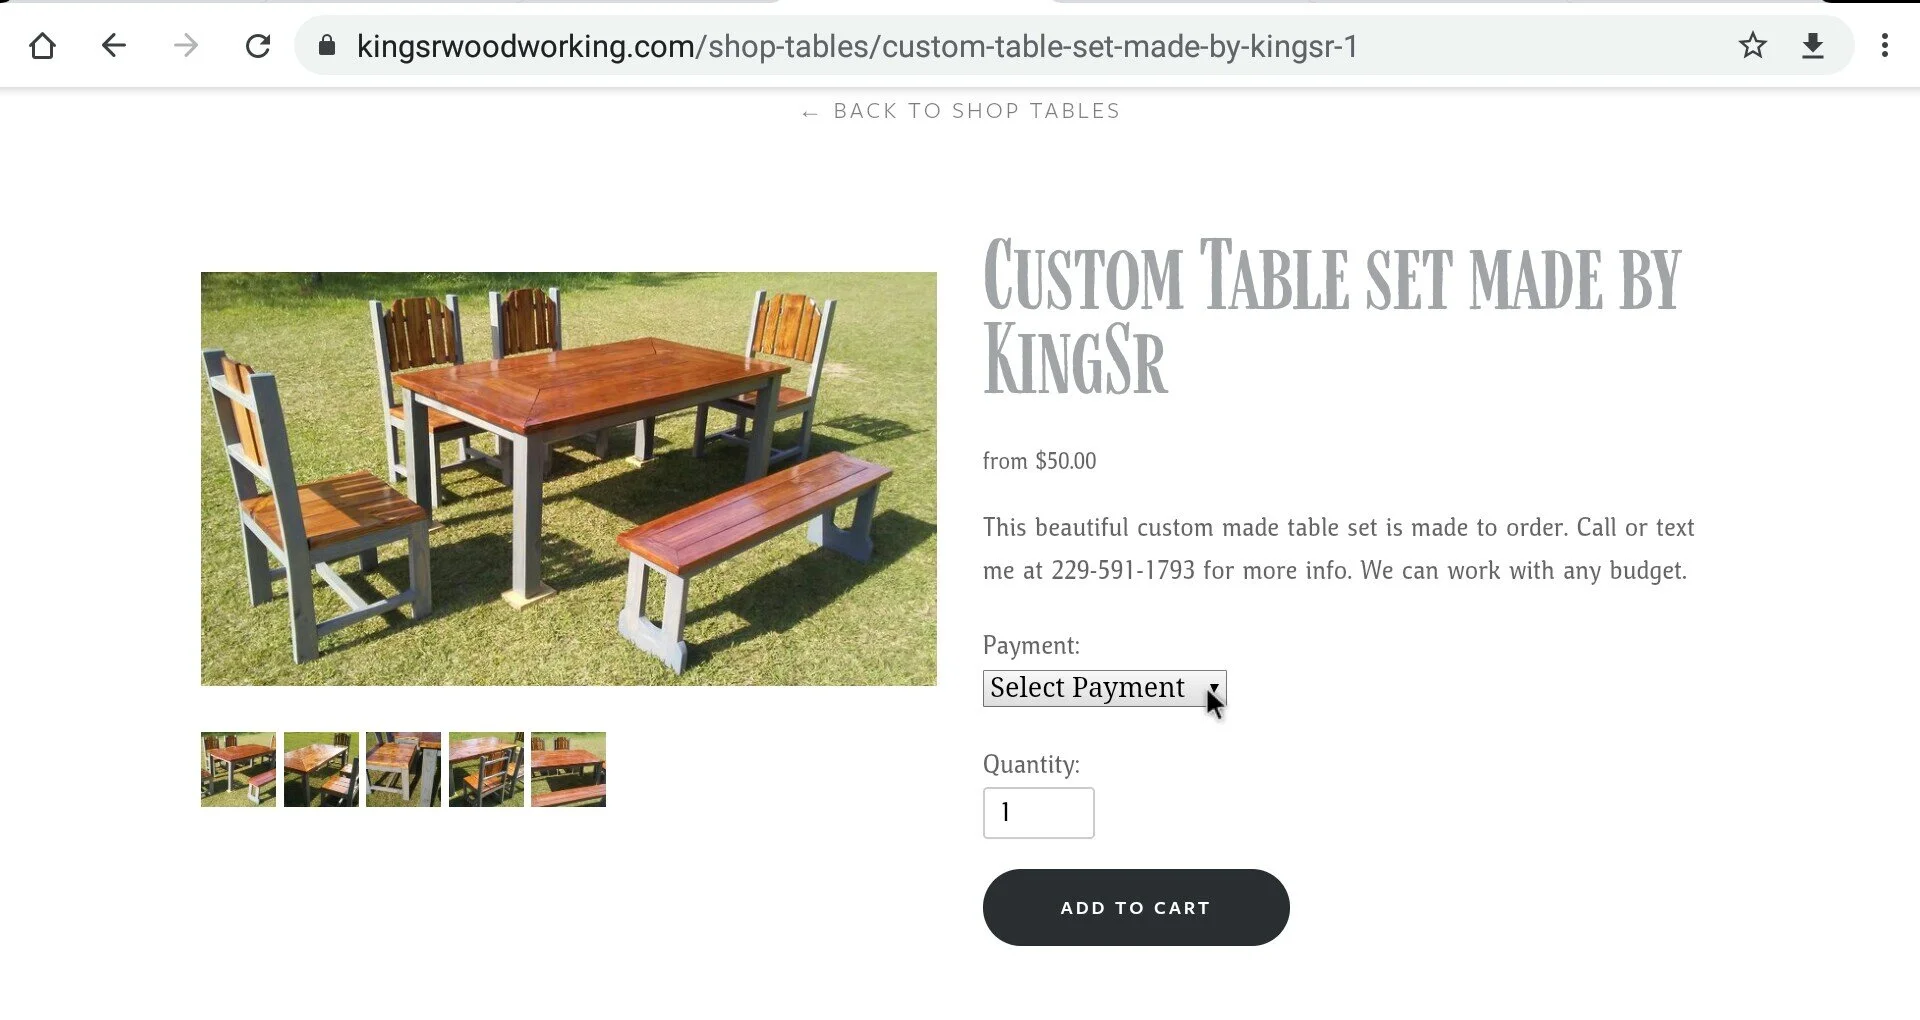
Task: Go back using the browser back arrow
Action: click(114, 46)
